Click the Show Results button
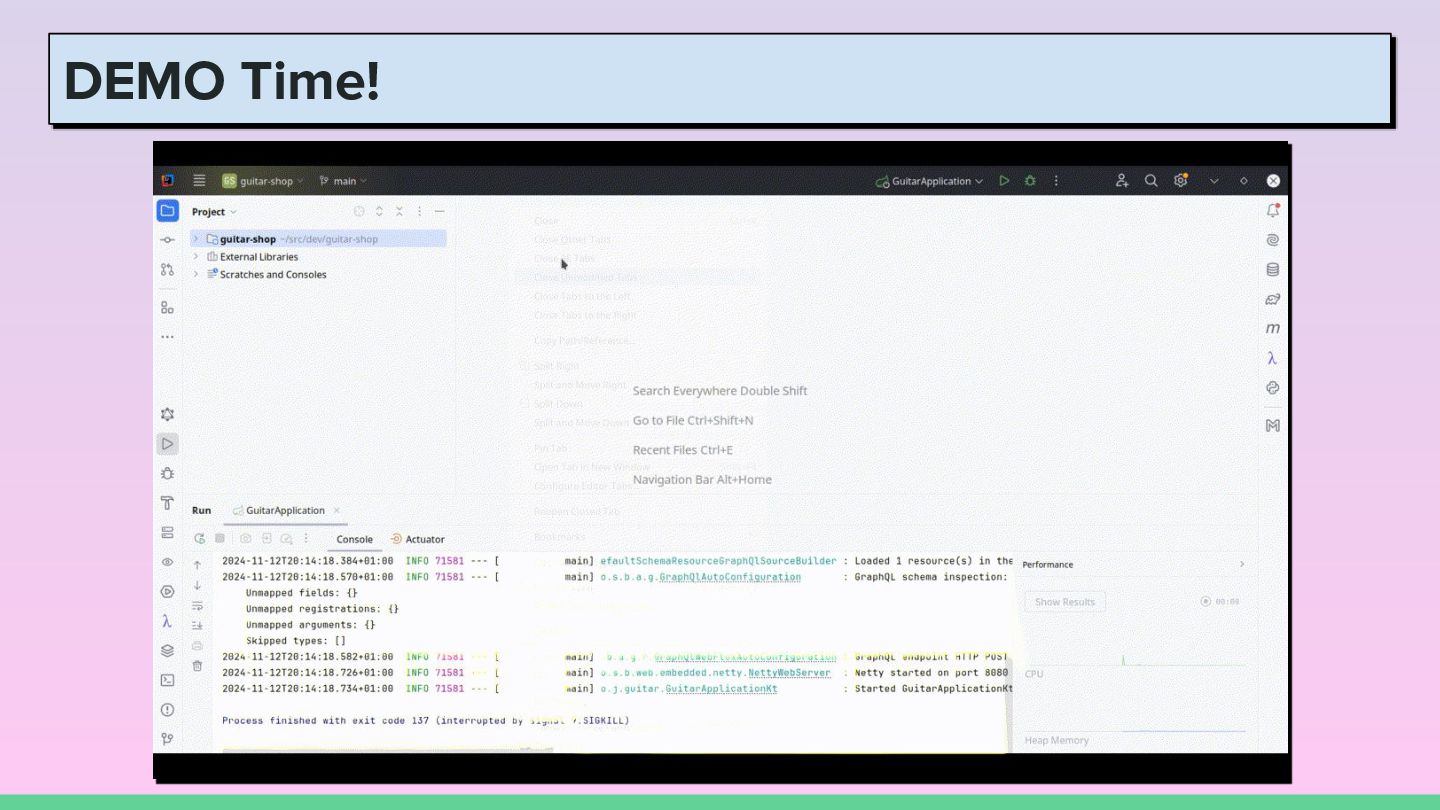Image resolution: width=1440 pixels, height=810 pixels. click(x=1065, y=602)
